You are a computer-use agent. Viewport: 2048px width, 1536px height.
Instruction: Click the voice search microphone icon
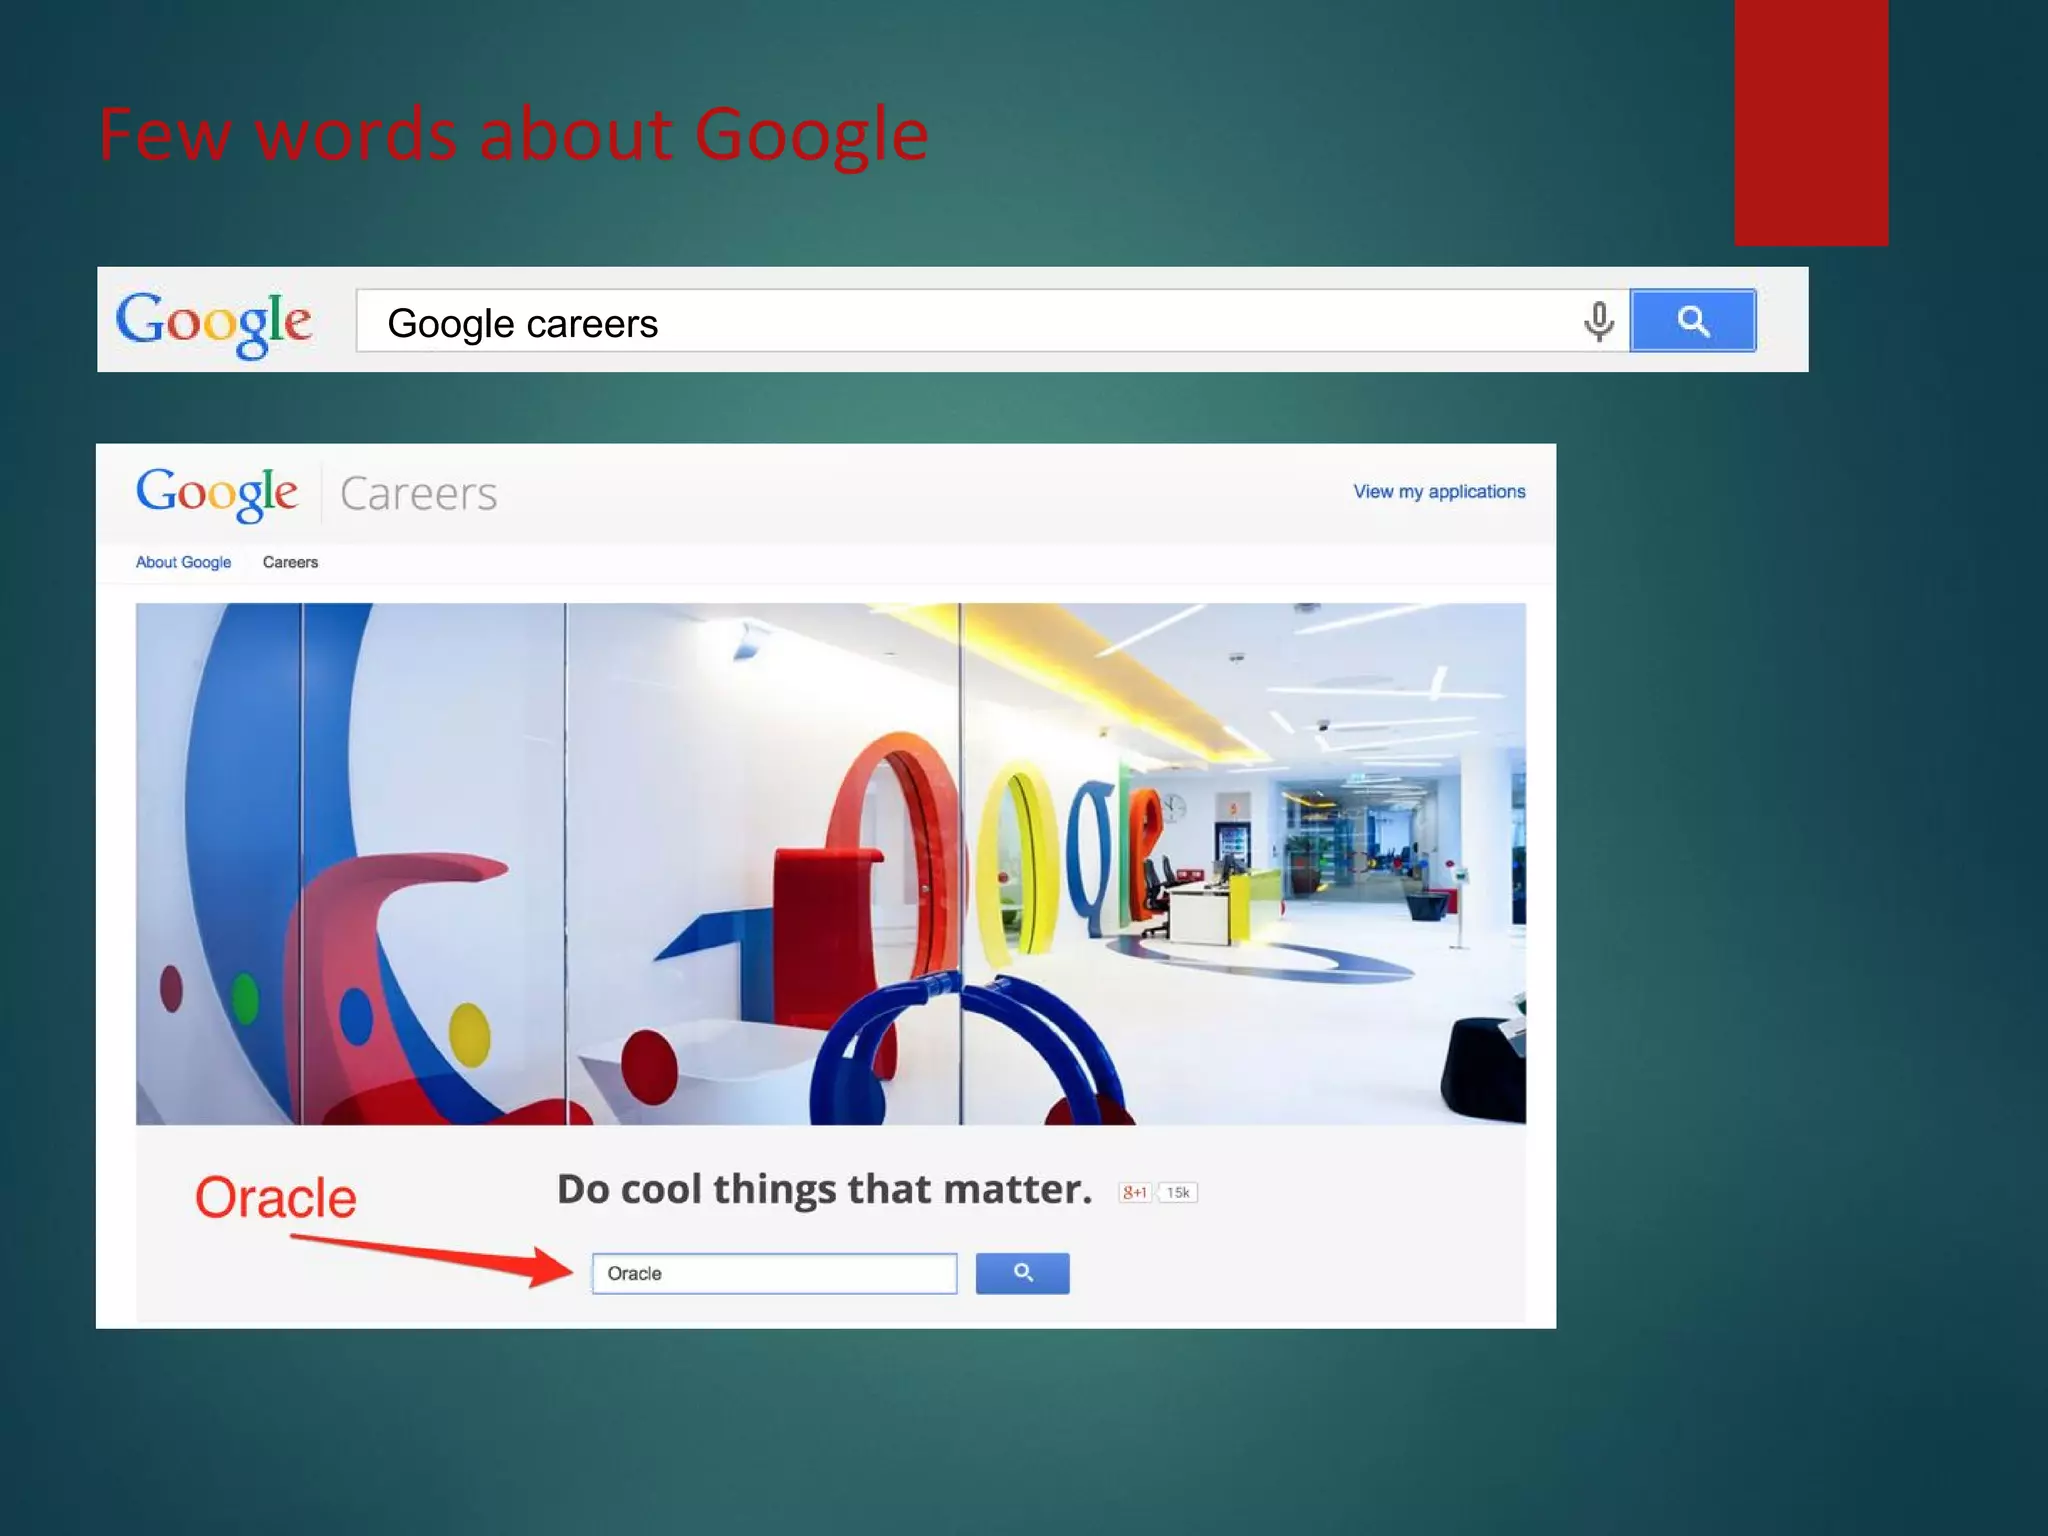click(1599, 321)
